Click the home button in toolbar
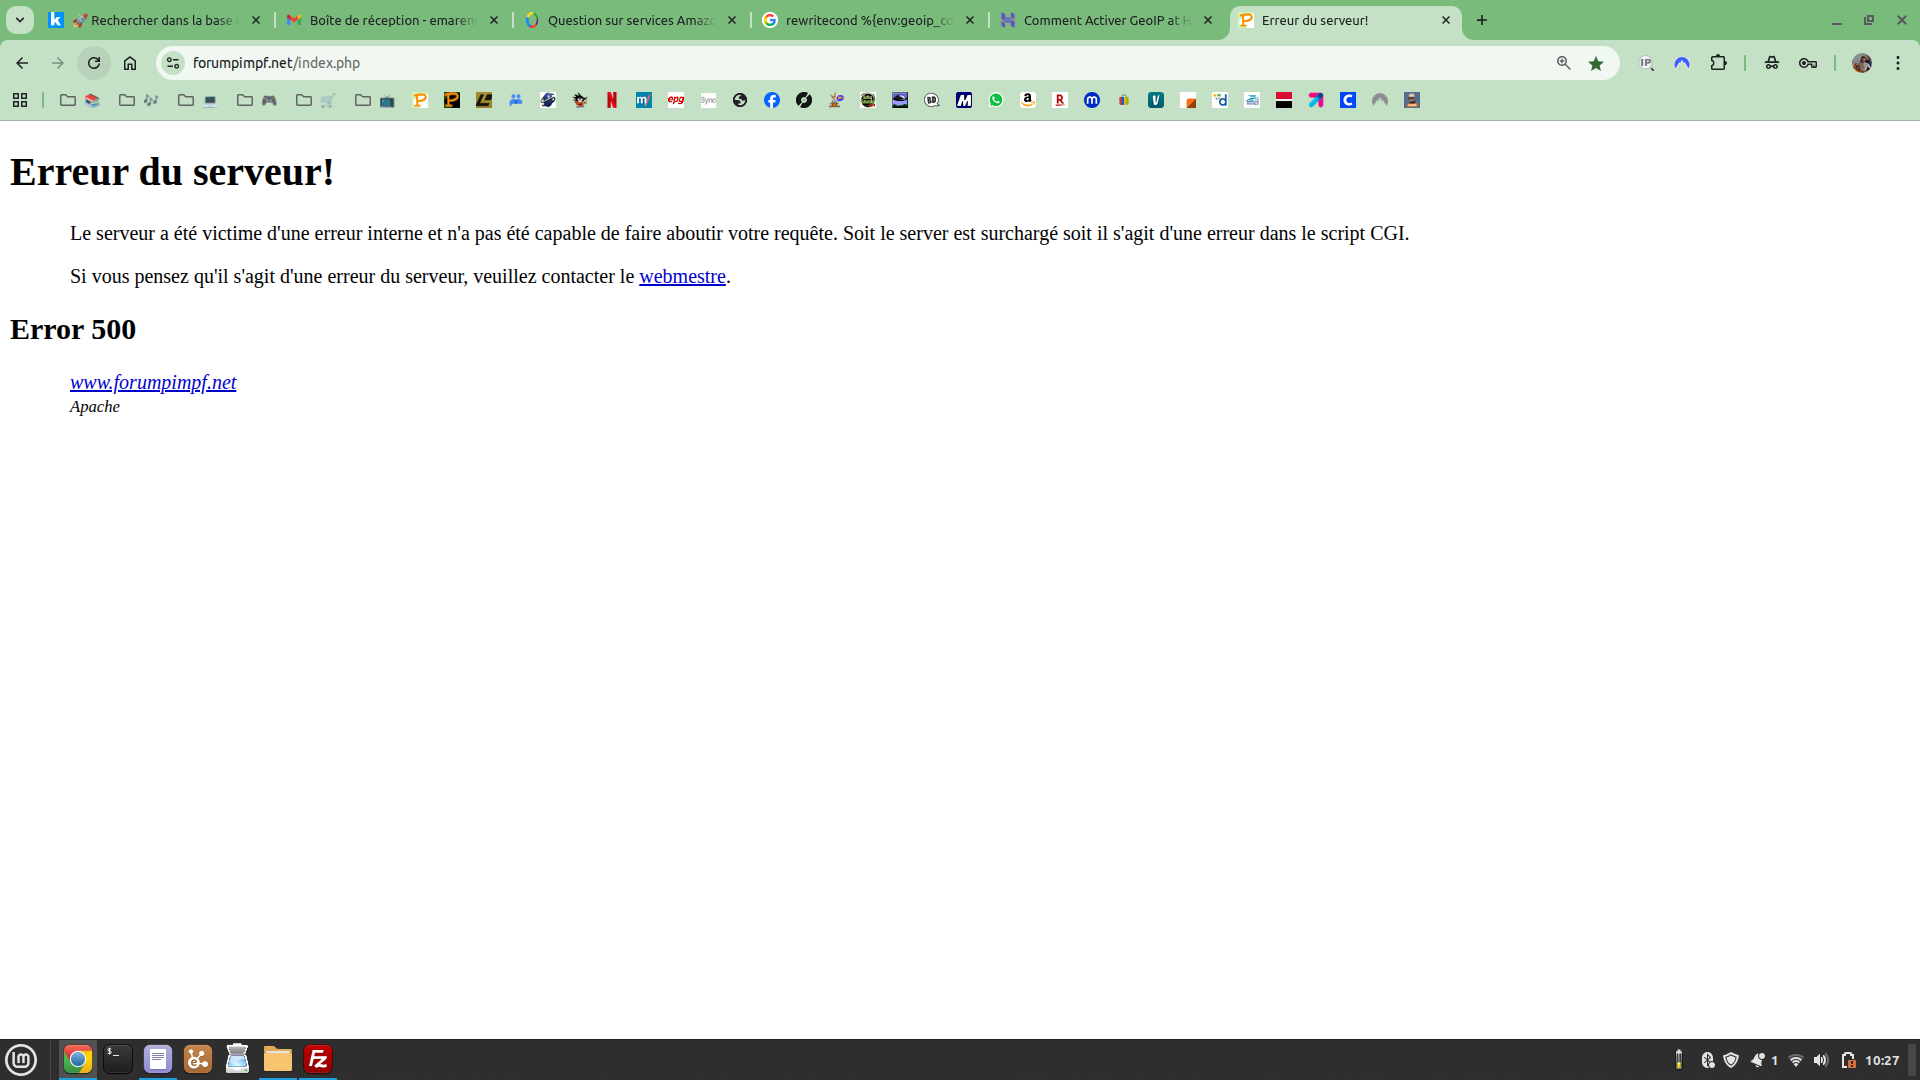This screenshot has width=1920, height=1080. [130, 63]
